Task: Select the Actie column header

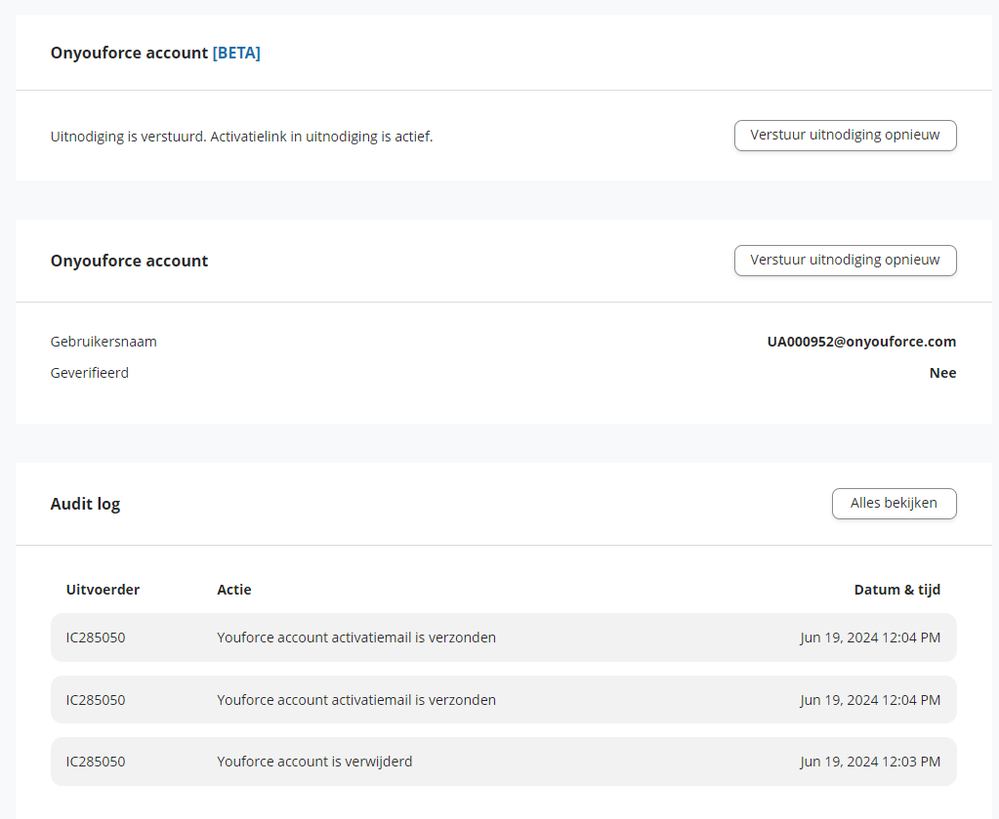Action: tap(234, 590)
